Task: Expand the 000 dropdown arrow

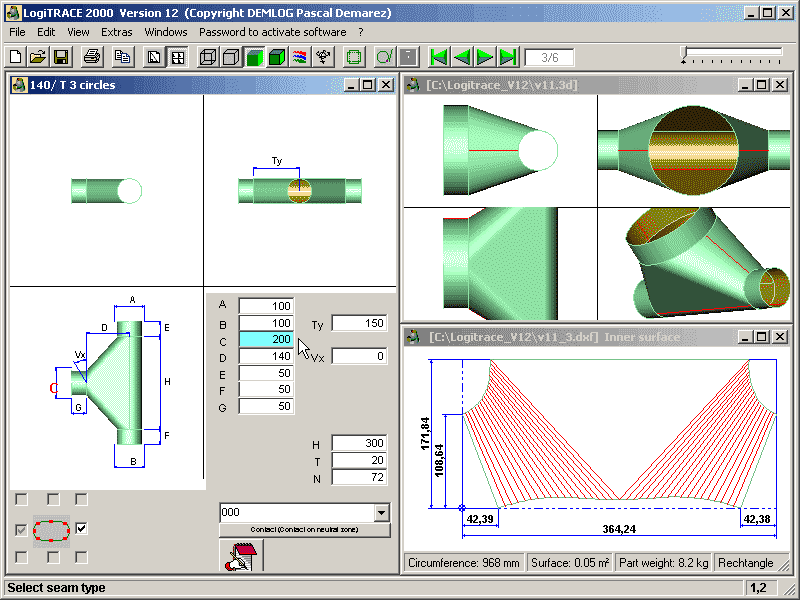Action: pos(381,513)
